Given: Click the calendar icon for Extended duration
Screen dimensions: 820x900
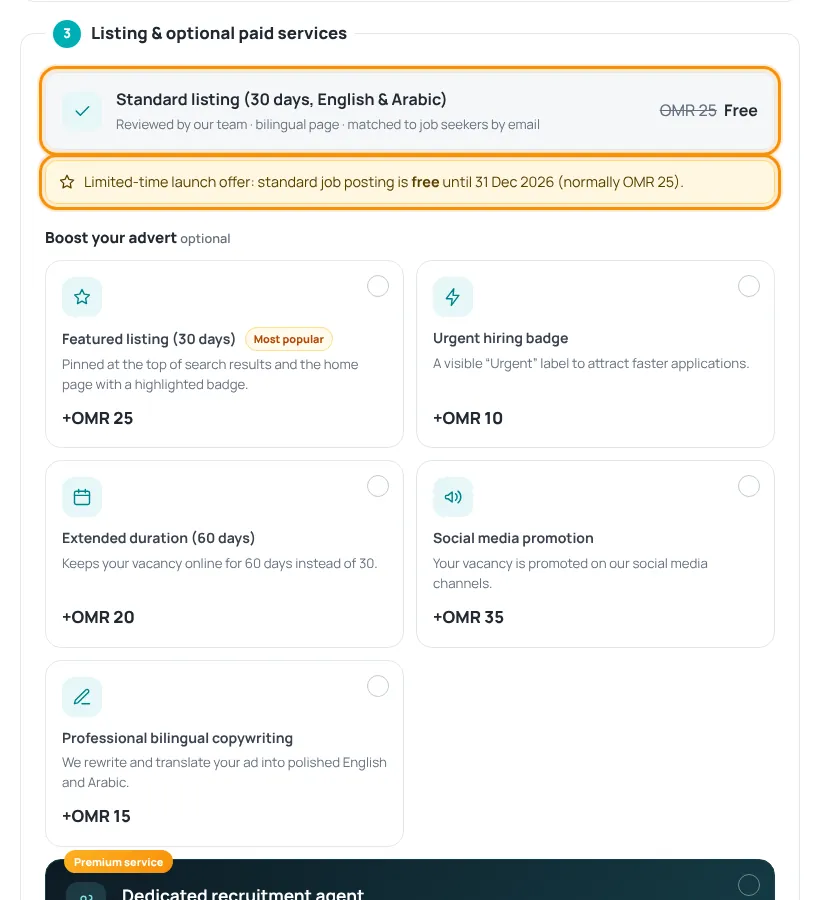Looking at the screenshot, I should [x=82, y=497].
